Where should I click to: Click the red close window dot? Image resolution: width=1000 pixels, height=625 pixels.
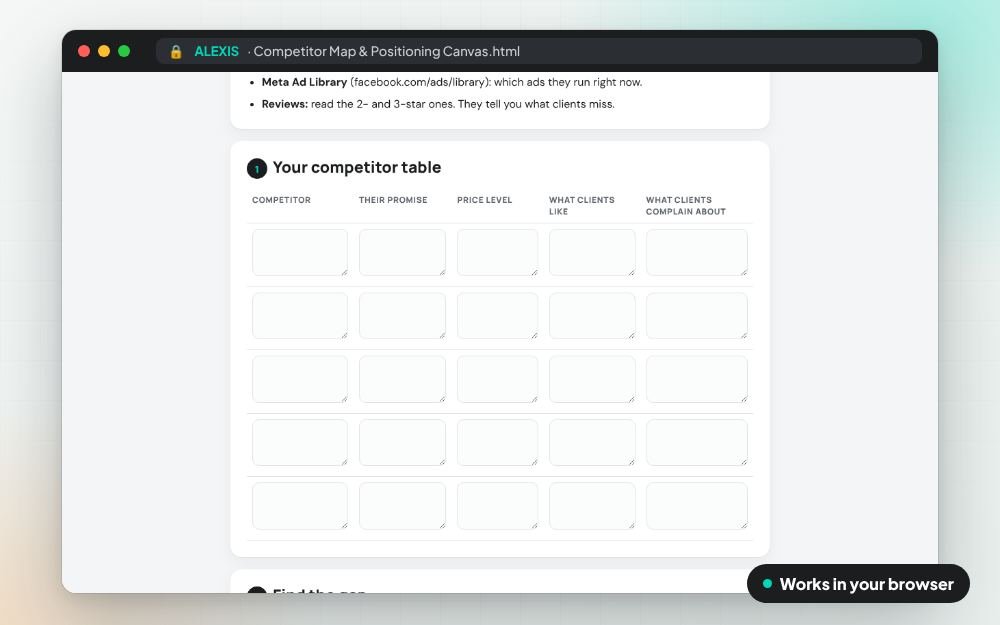click(84, 51)
